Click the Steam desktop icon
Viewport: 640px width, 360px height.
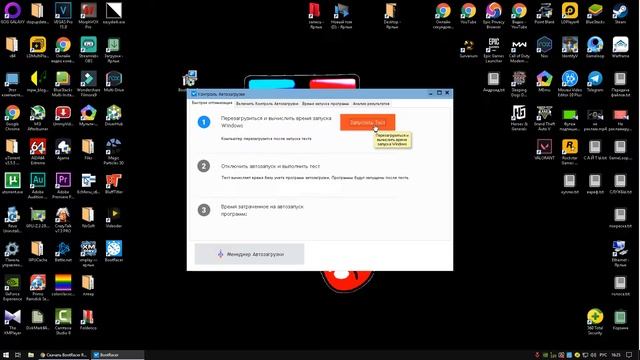click(620, 13)
